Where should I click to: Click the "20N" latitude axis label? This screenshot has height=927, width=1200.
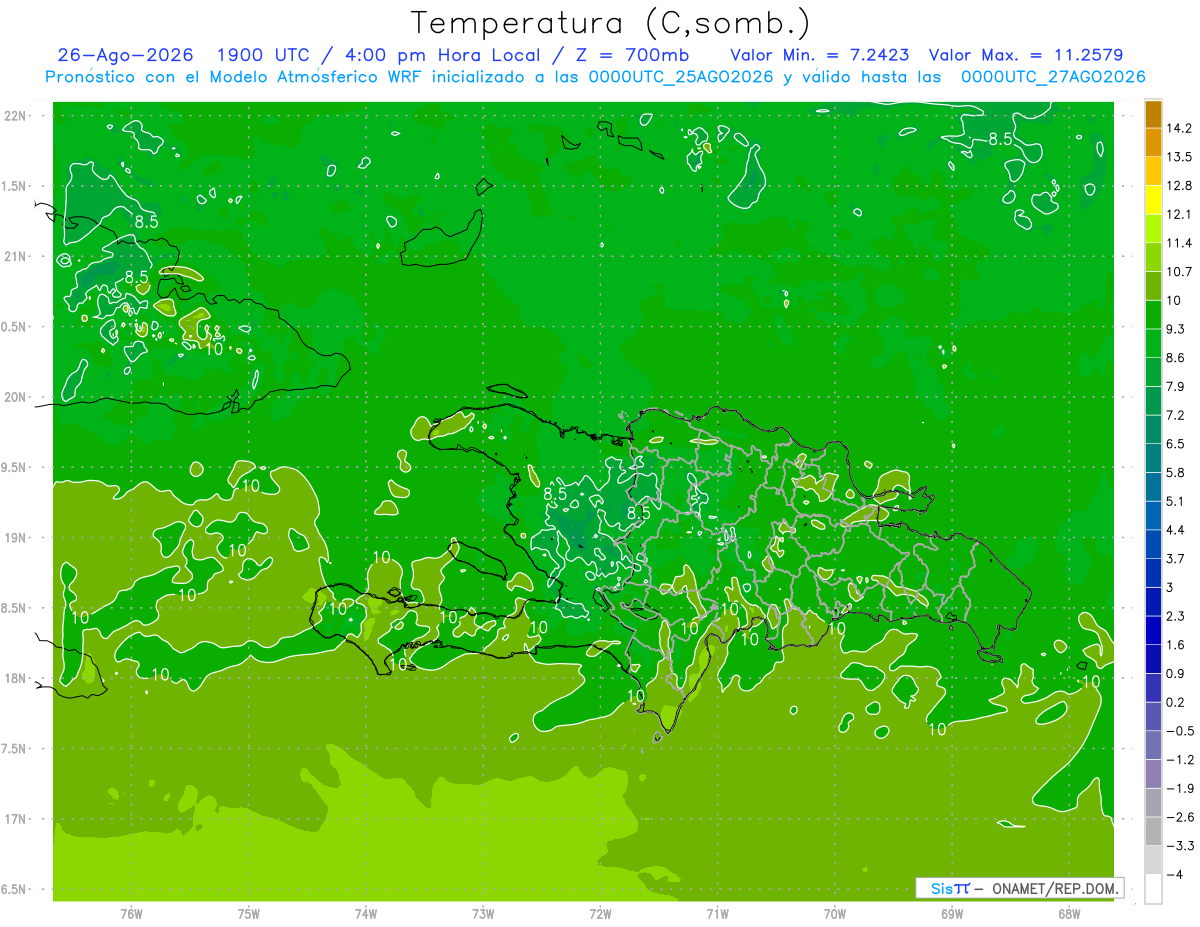point(16,397)
